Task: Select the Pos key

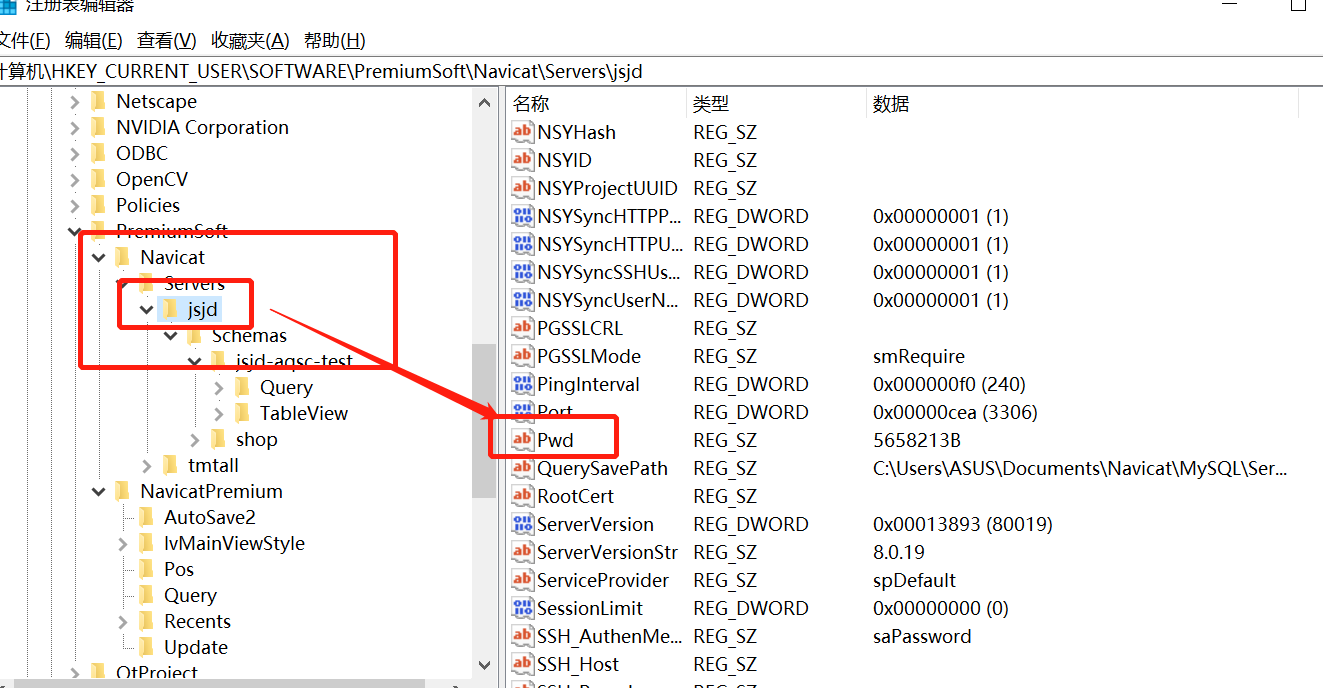Action: 179,569
